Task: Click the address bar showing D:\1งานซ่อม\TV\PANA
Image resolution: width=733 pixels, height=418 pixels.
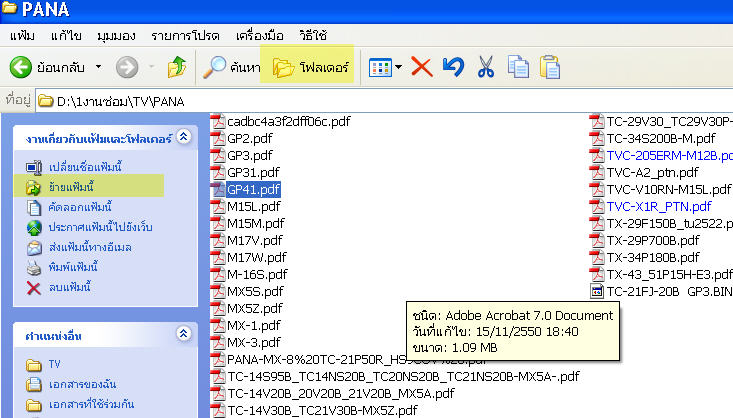Action: [x=383, y=101]
